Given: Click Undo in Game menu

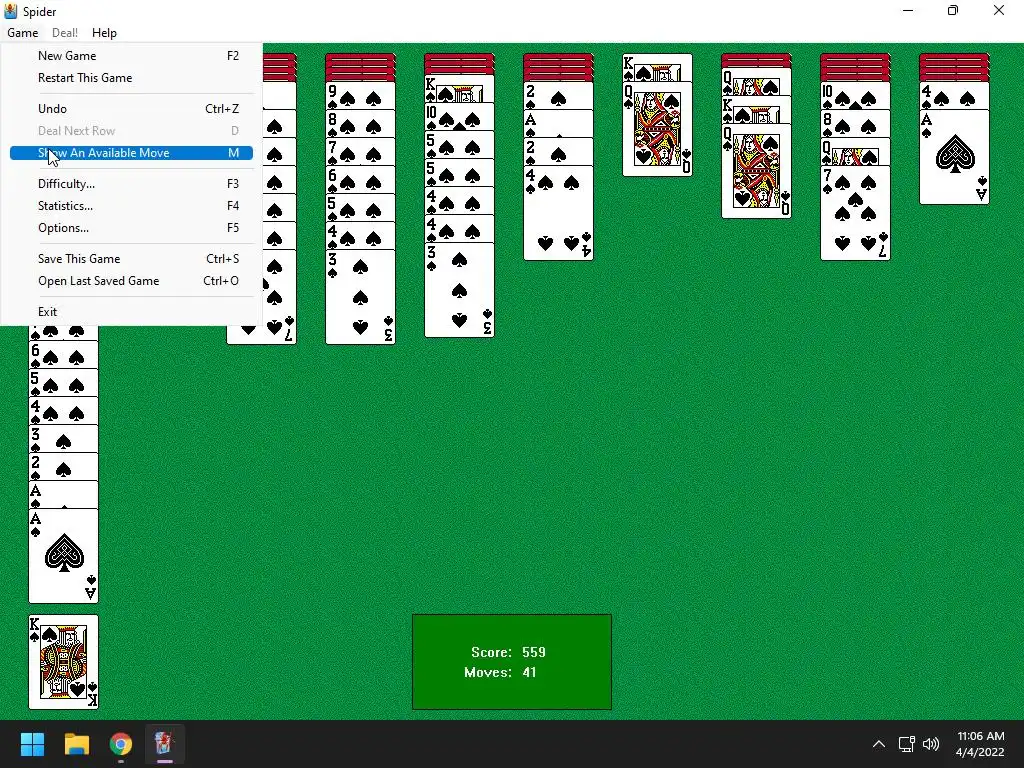Looking at the screenshot, I should point(131,108).
